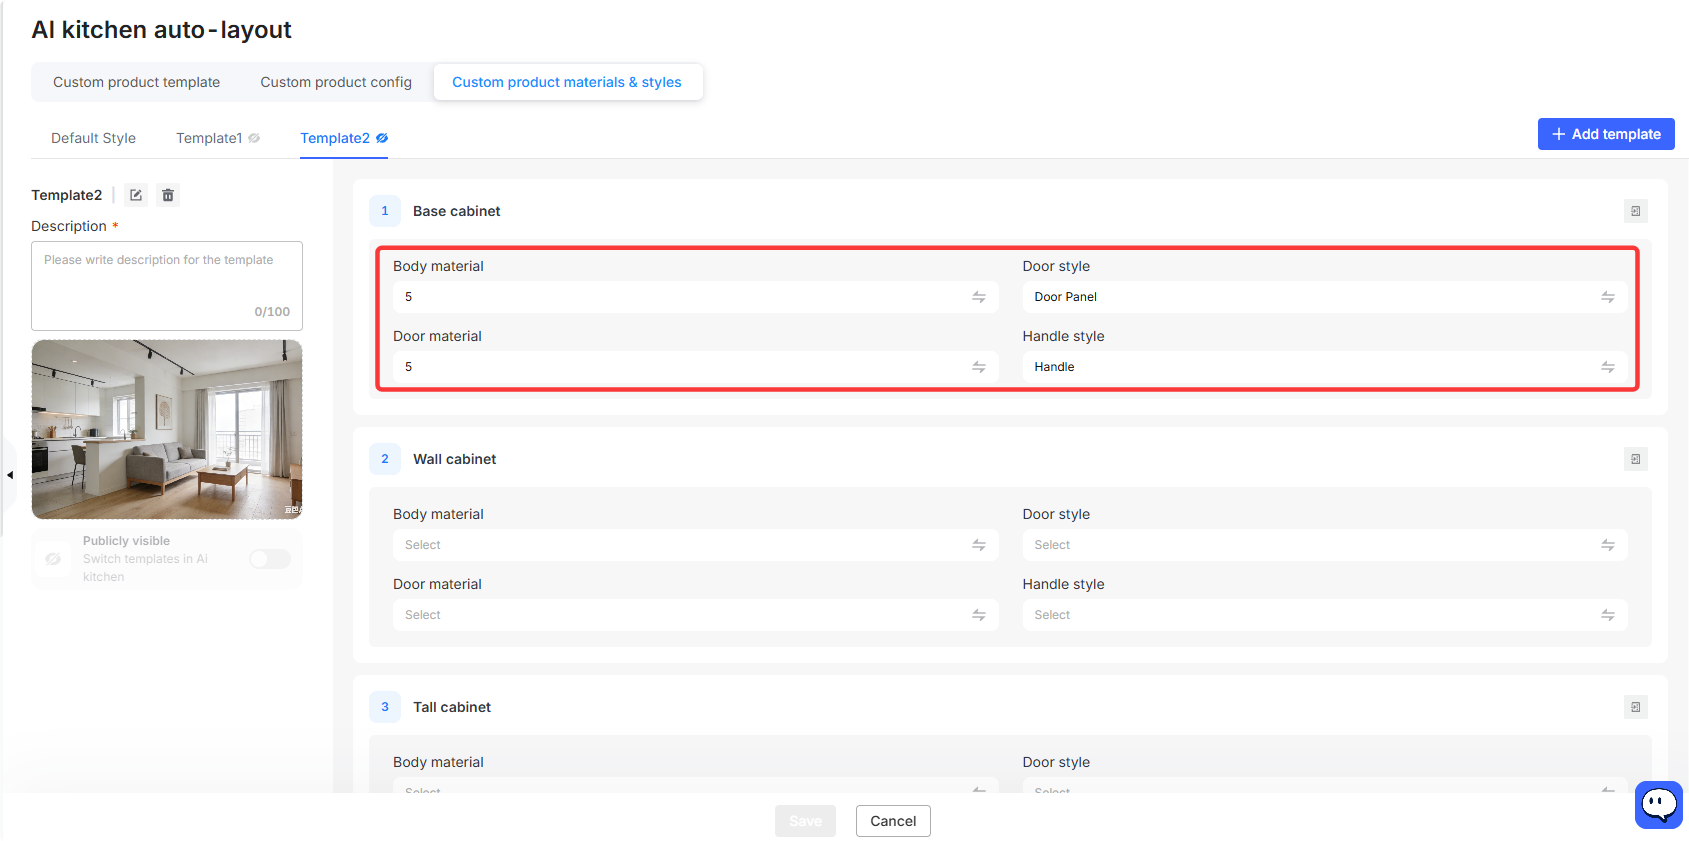The image size is (1689, 841).
Task: Collapse the left side panel arrow
Action: click(10, 475)
